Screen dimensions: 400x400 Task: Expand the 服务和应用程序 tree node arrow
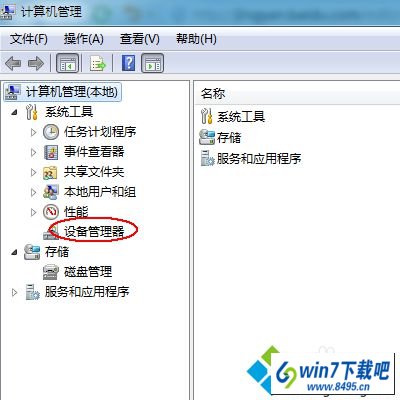tap(14, 292)
